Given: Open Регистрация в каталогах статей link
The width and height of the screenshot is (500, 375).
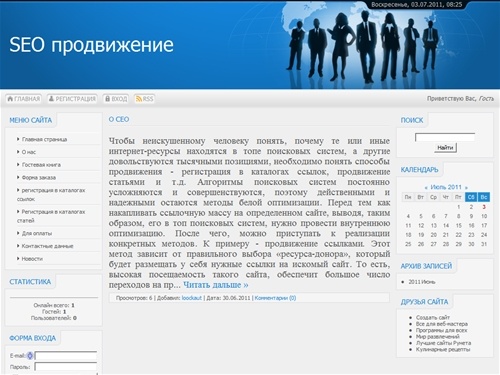Looking at the screenshot, I should (51, 216).
